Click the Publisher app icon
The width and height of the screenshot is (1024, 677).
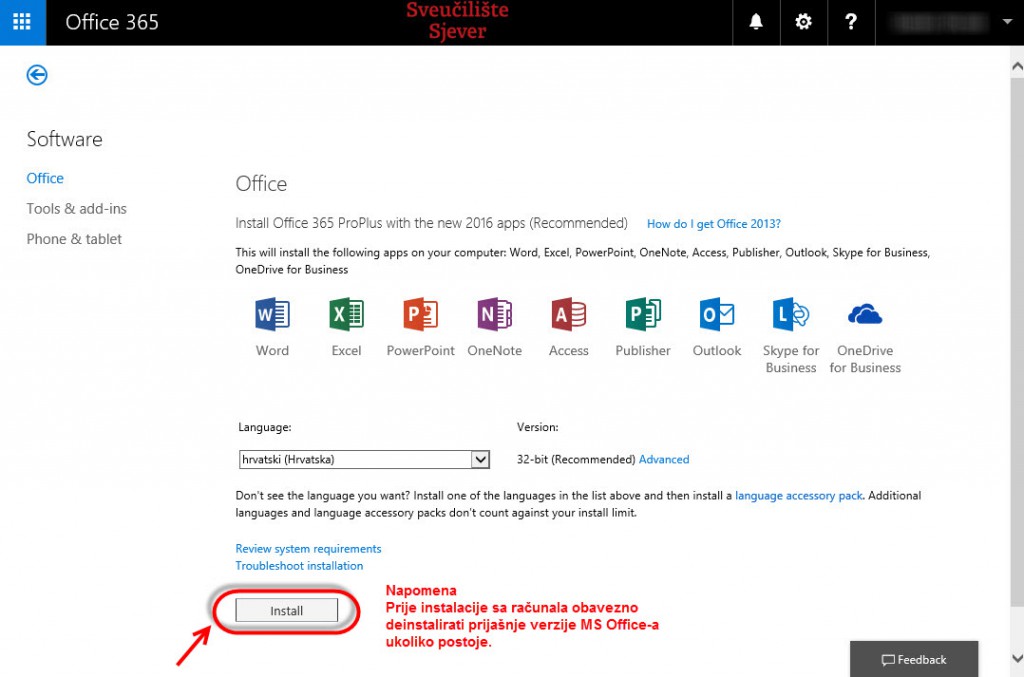[643, 315]
